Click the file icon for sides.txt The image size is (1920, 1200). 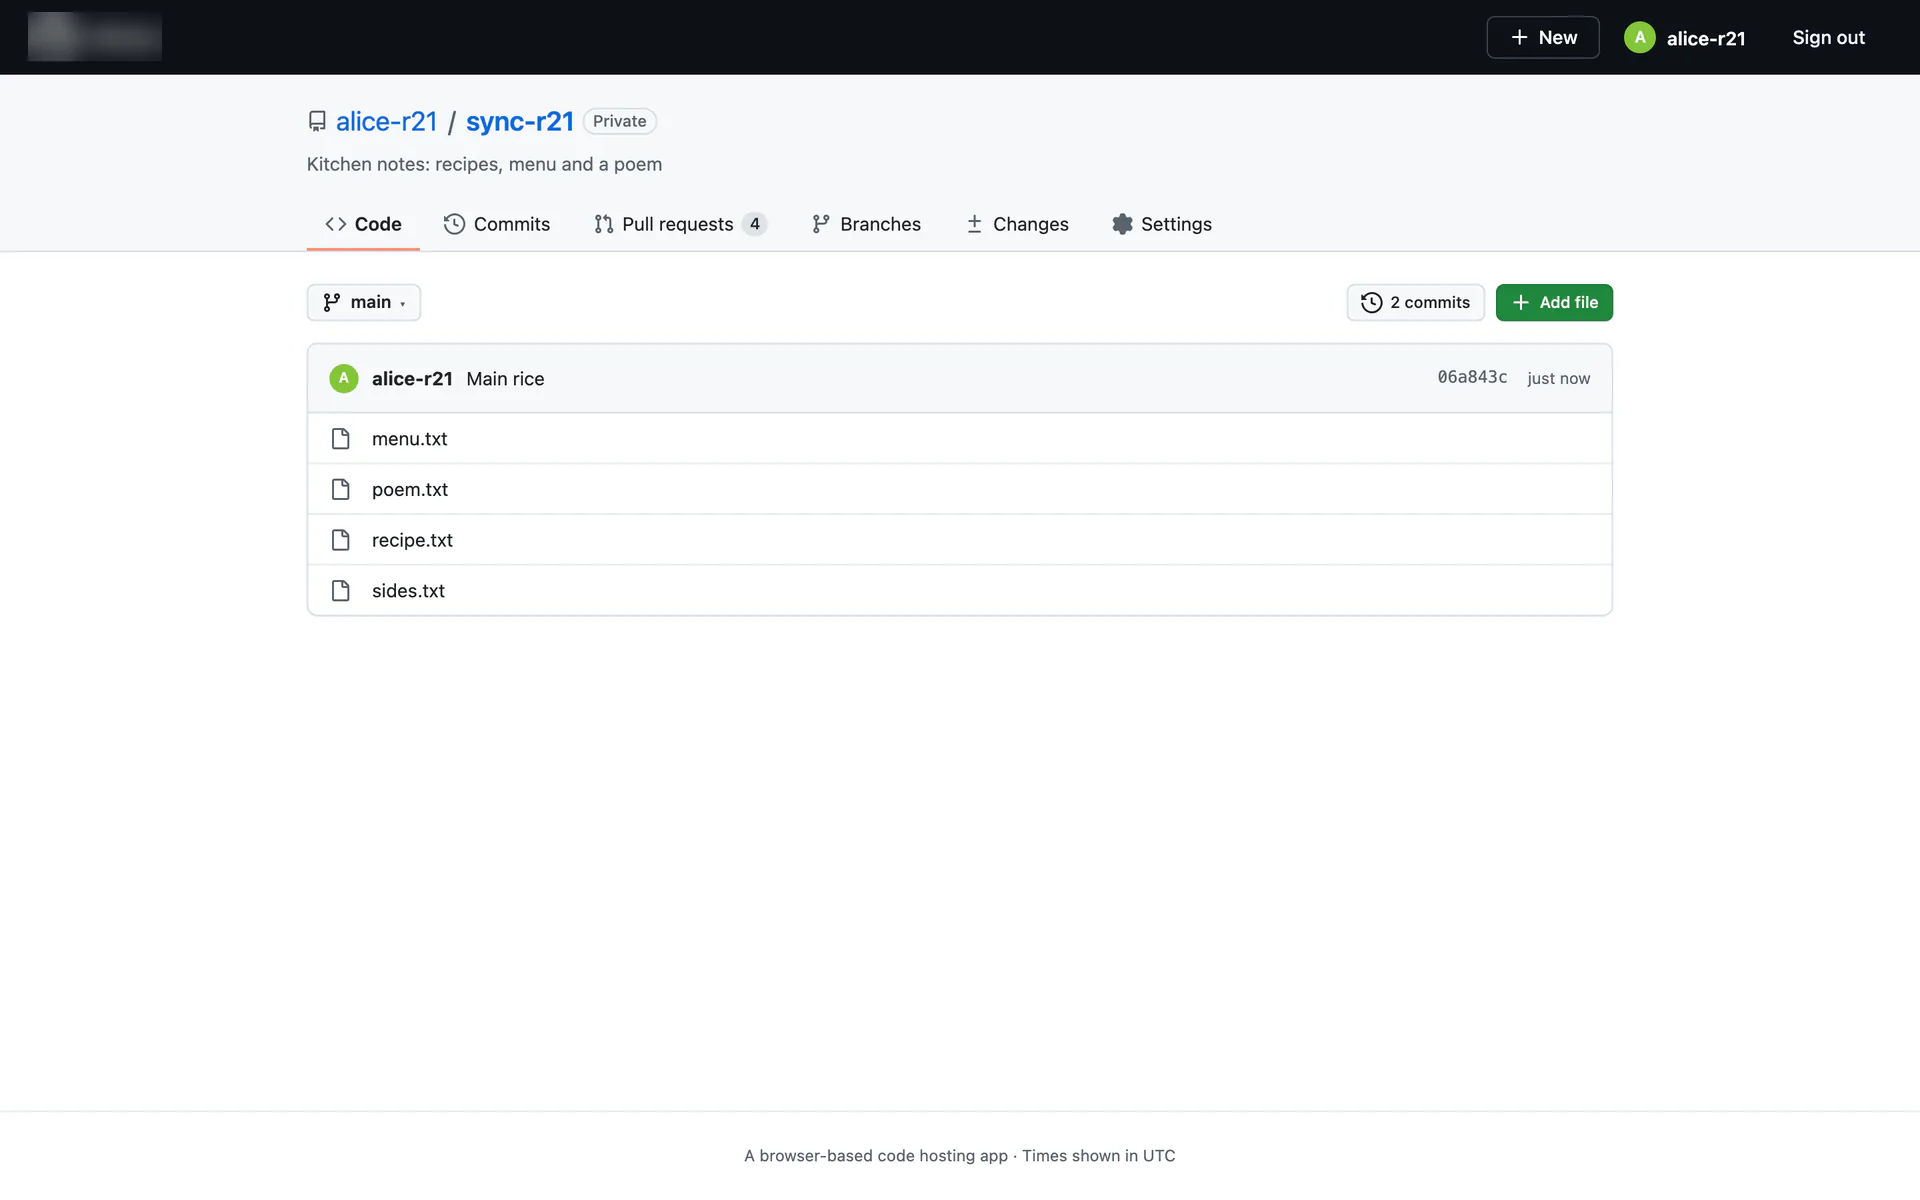(x=341, y=591)
